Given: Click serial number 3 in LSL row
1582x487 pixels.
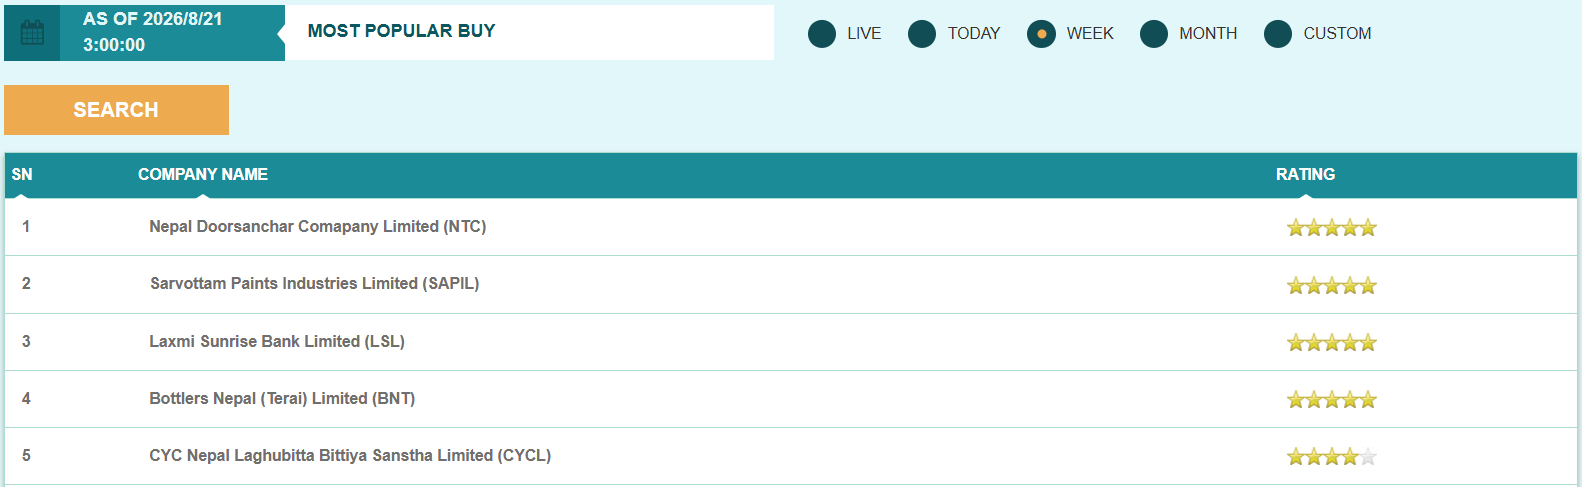Looking at the screenshot, I should pyautogui.click(x=26, y=342).
